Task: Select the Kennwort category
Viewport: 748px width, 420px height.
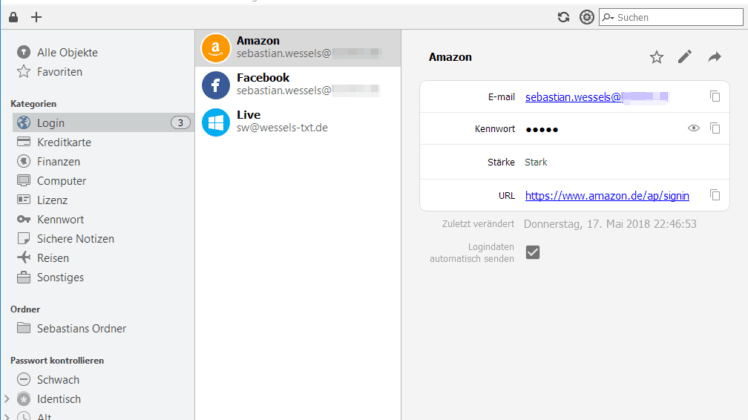Action: (x=50, y=220)
